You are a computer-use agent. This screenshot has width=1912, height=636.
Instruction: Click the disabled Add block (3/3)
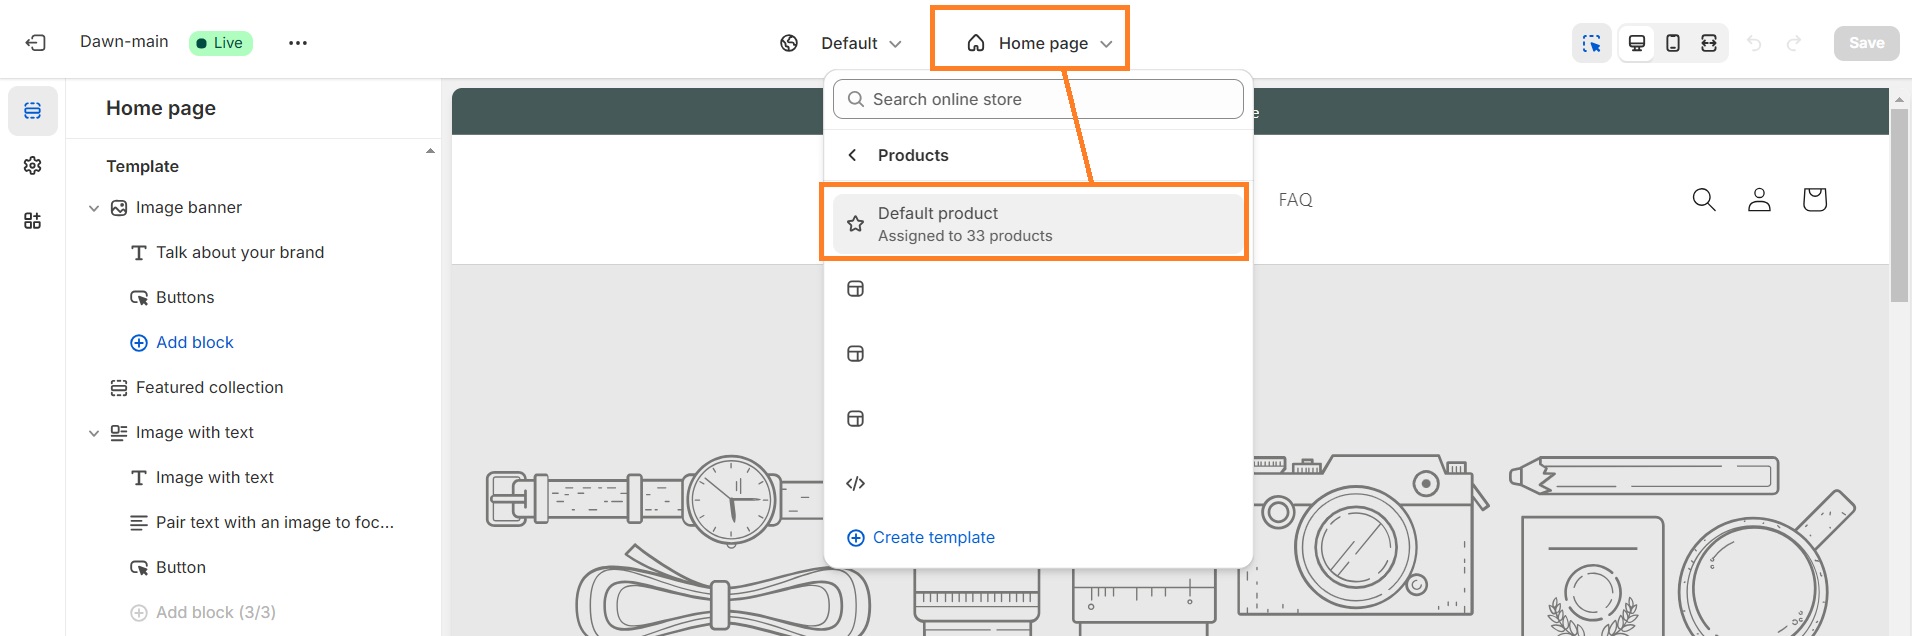(x=203, y=613)
